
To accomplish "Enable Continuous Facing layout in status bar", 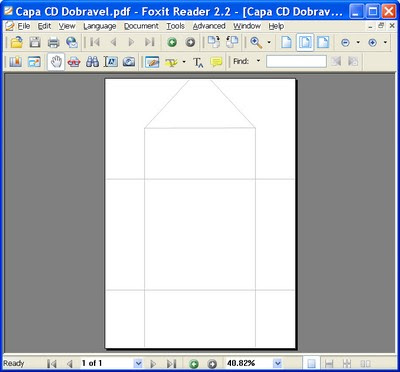I will pos(347,363).
